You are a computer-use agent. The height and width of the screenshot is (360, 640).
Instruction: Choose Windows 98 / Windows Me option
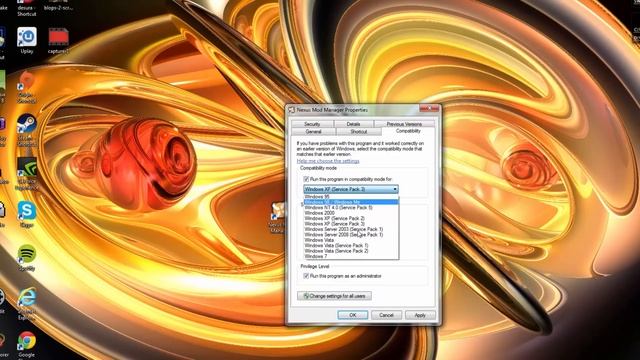pyautogui.click(x=351, y=202)
